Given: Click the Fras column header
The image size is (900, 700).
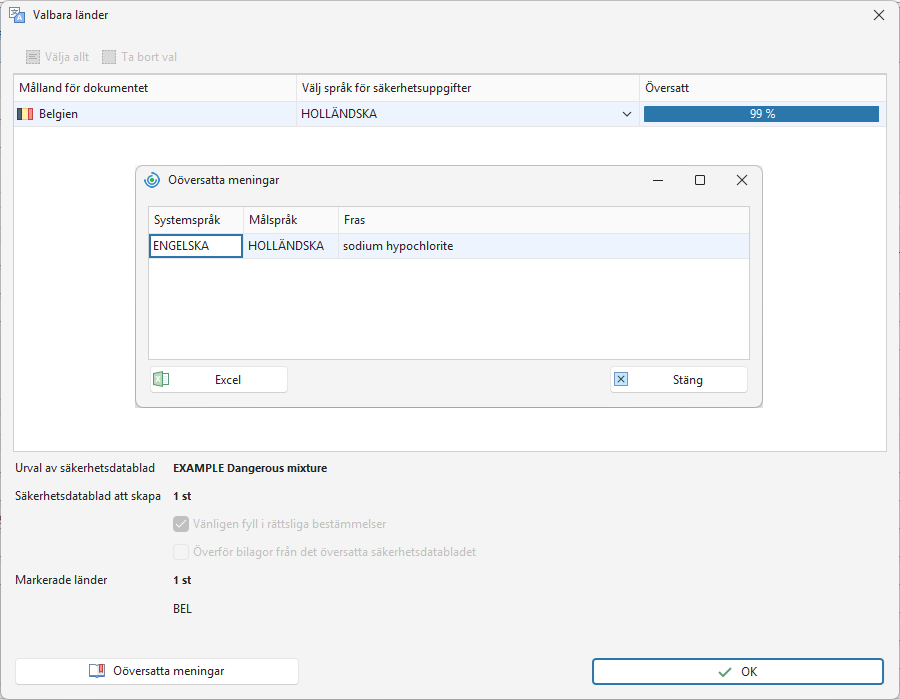Looking at the screenshot, I should [x=544, y=220].
